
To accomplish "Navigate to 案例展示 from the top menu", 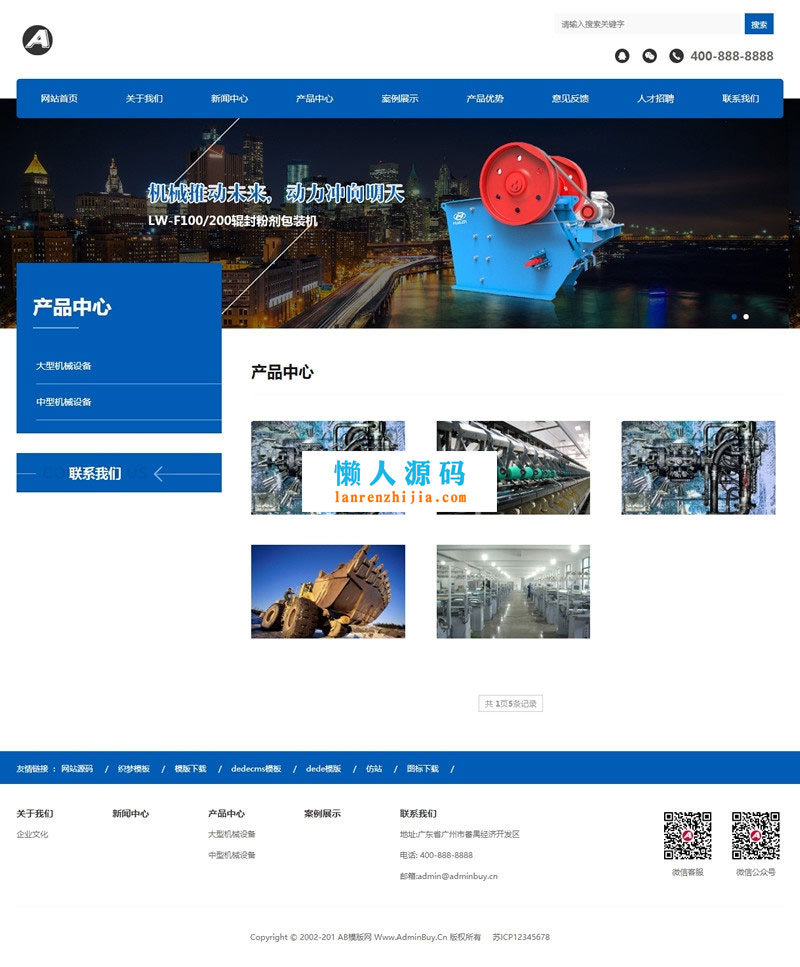I will click(x=401, y=98).
